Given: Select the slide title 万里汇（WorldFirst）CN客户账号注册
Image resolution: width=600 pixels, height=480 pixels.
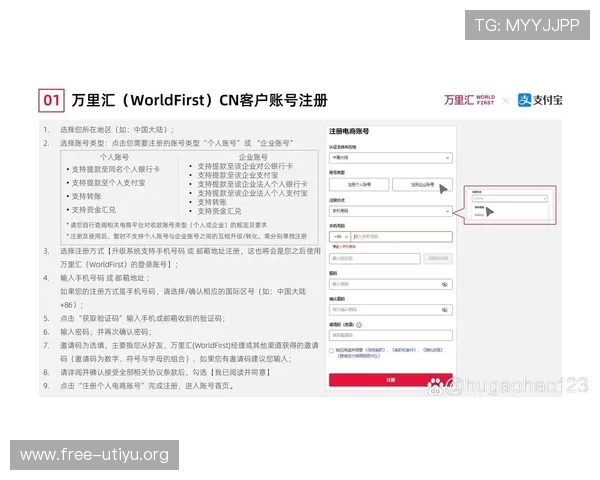Looking at the screenshot, I should (x=199, y=100).
